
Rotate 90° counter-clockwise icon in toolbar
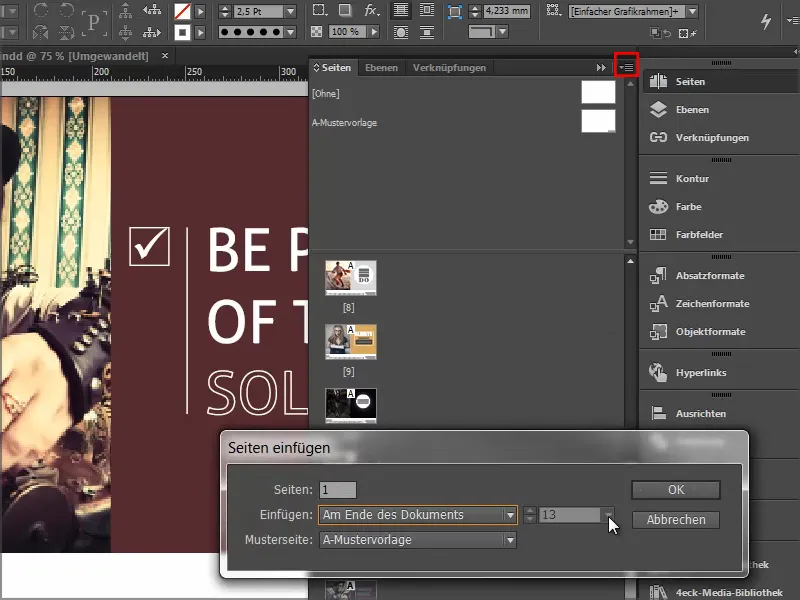click(x=67, y=10)
